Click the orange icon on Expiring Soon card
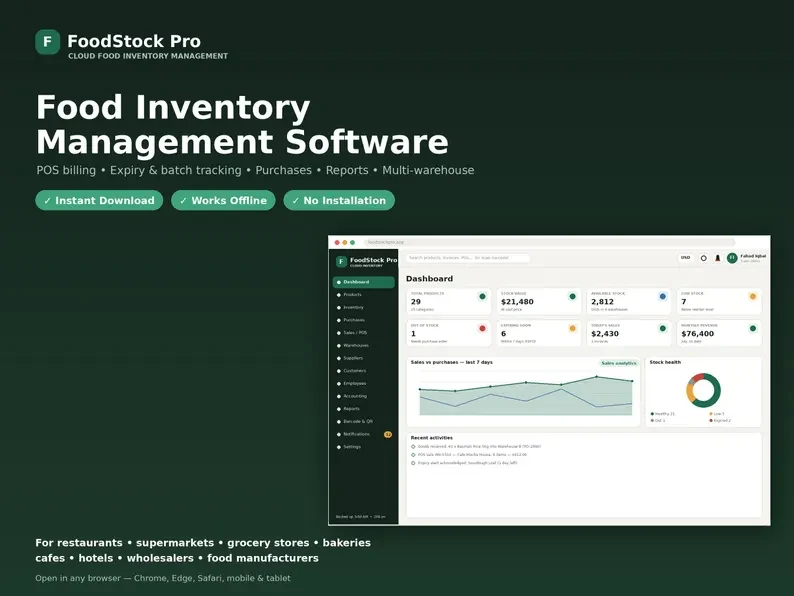This screenshot has width=794, height=596. [572, 329]
